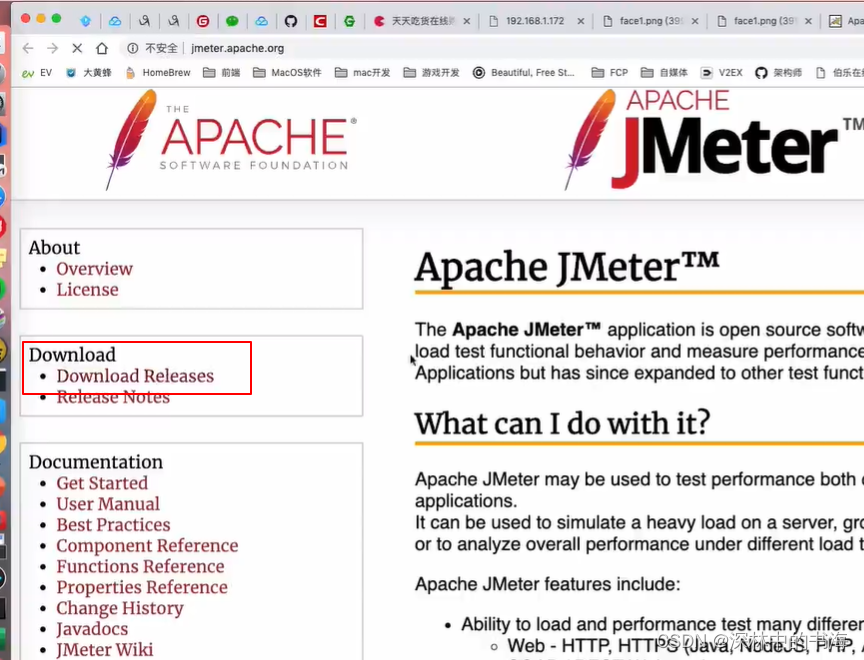Open the Component Reference link
Image resolution: width=864 pixels, height=660 pixels.
coord(147,546)
